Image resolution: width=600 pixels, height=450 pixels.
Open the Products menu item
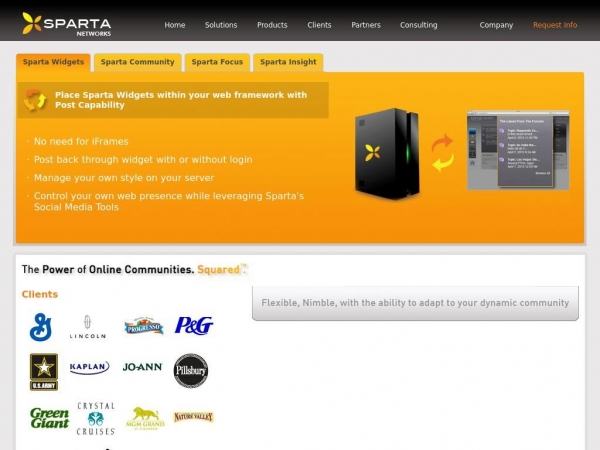tap(272, 25)
